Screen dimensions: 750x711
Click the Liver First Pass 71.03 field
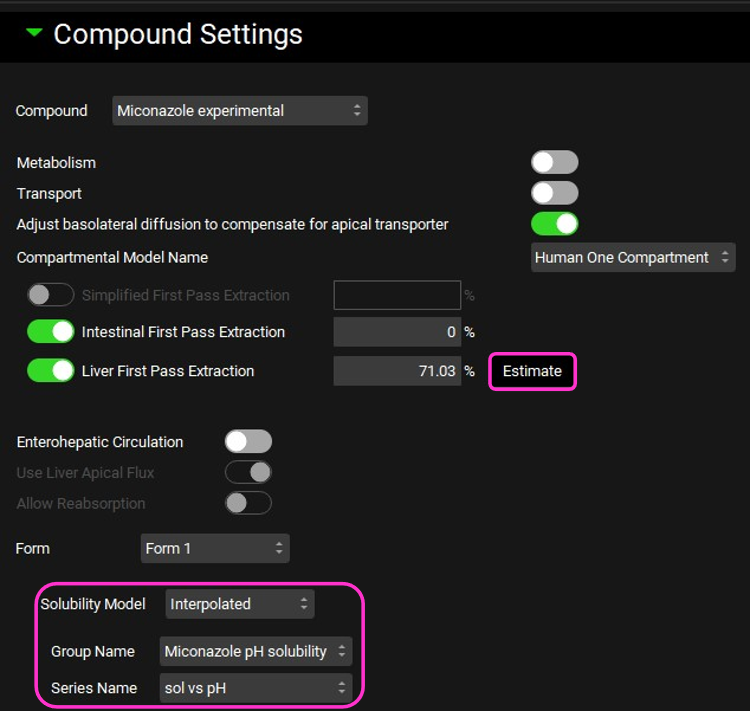coord(396,371)
